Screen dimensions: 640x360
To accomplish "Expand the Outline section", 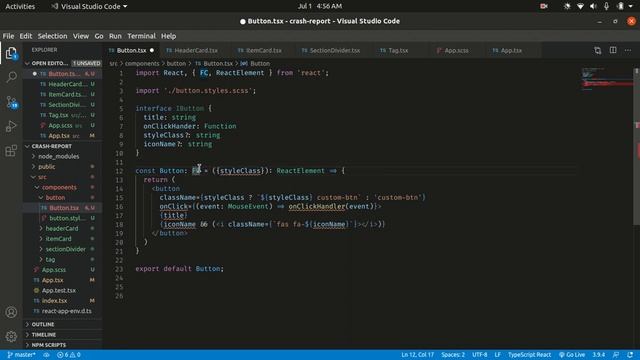I will point(62,324).
